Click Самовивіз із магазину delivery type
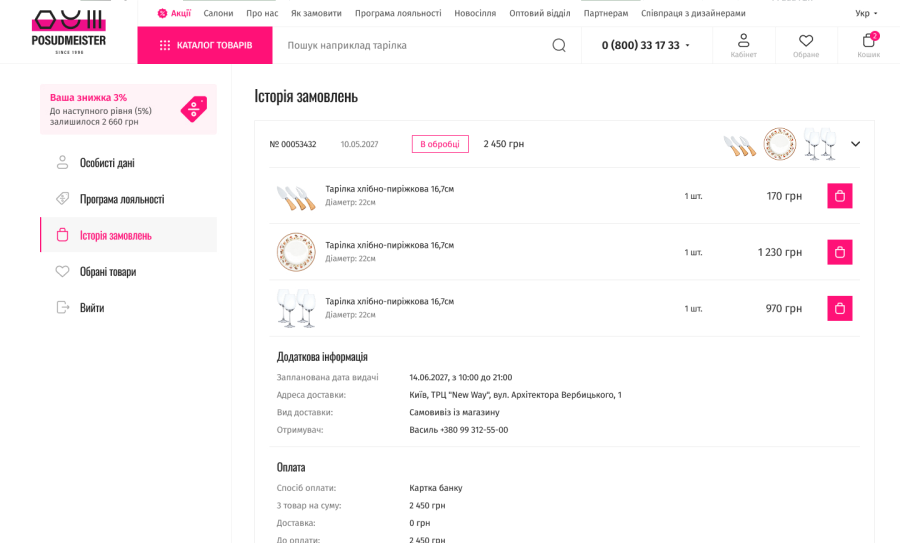Image resolution: width=900 pixels, height=543 pixels. (x=455, y=412)
